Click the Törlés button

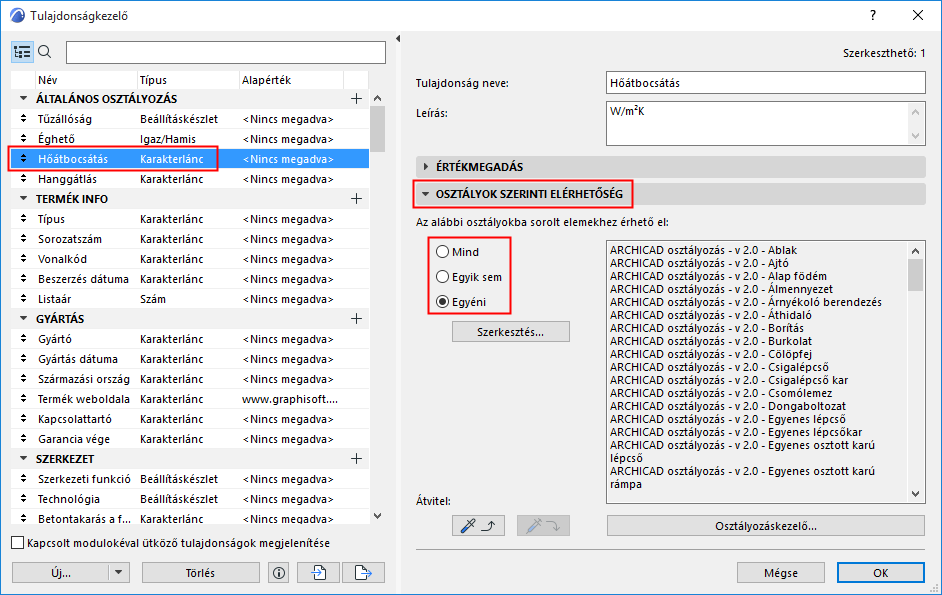(x=201, y=573)
